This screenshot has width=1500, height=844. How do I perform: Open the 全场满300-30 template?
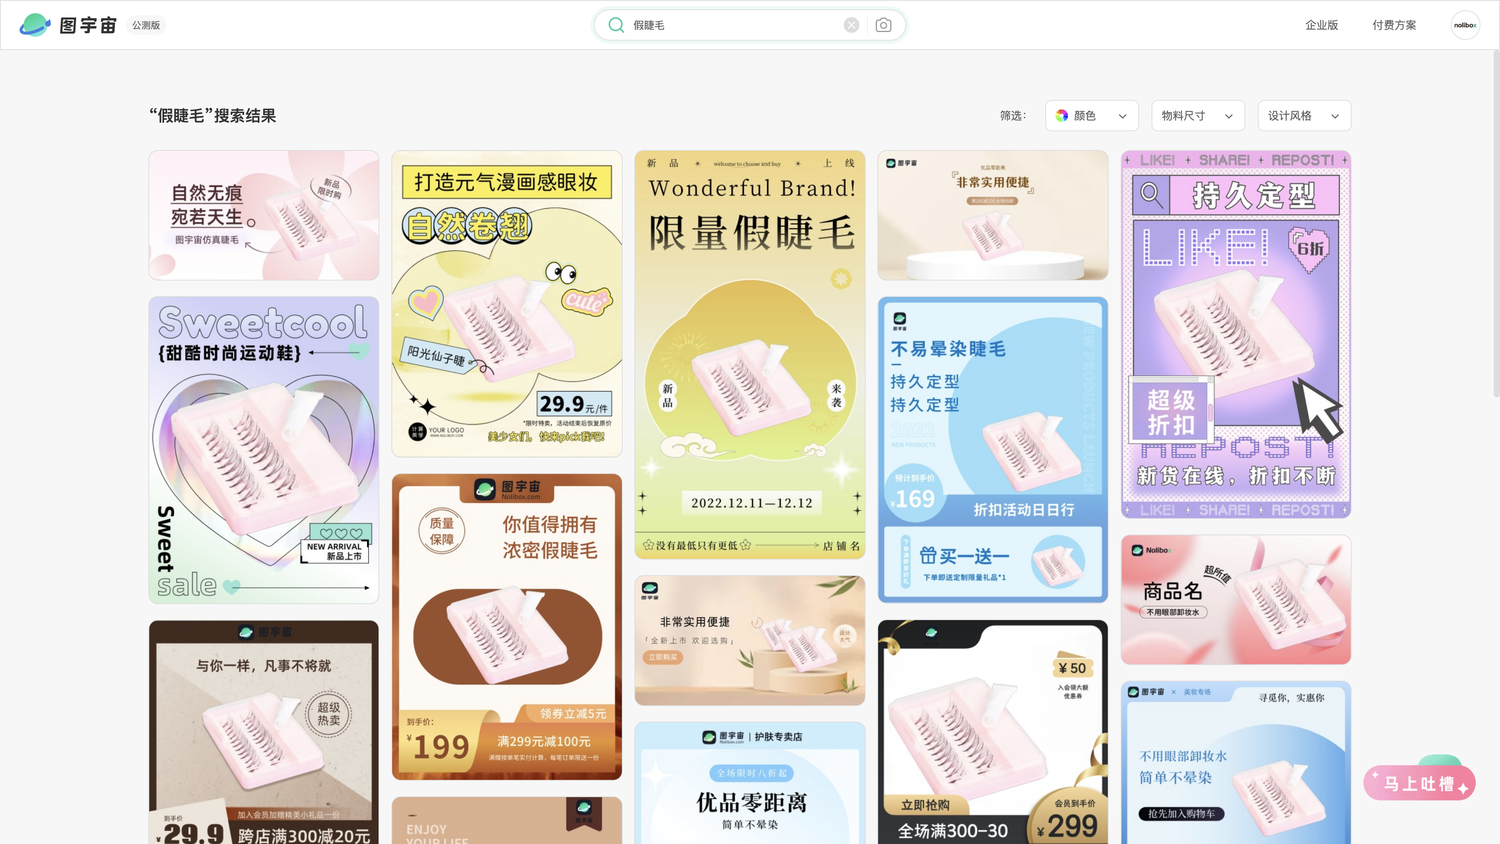993,732
